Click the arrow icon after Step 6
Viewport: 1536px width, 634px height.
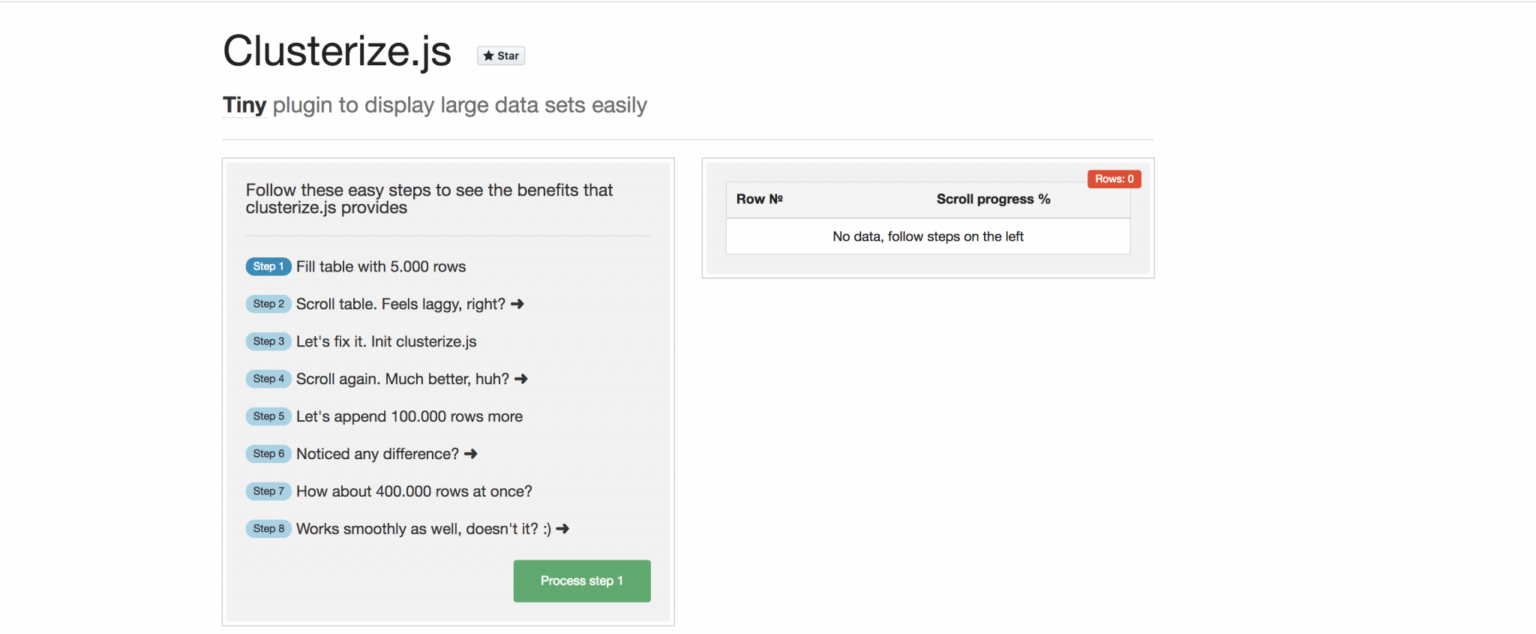click(470, 453)
